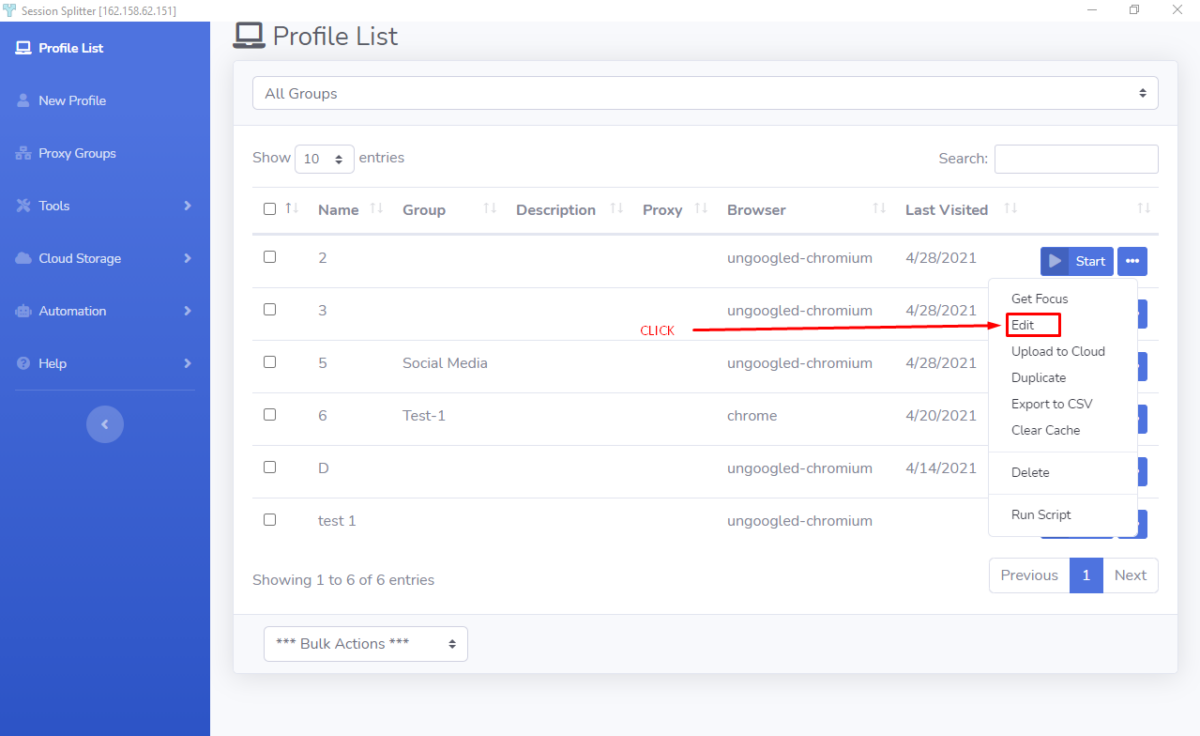
Task: Expand the Show entries count selector
Action: (324, 159)
